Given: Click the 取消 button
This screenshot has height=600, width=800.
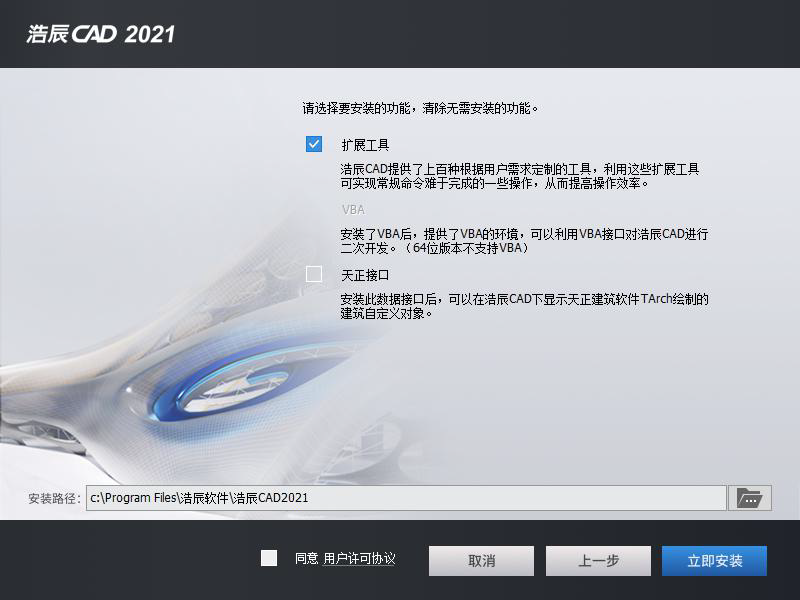Looking at the screenshot, I should click(x=481, y=561).
